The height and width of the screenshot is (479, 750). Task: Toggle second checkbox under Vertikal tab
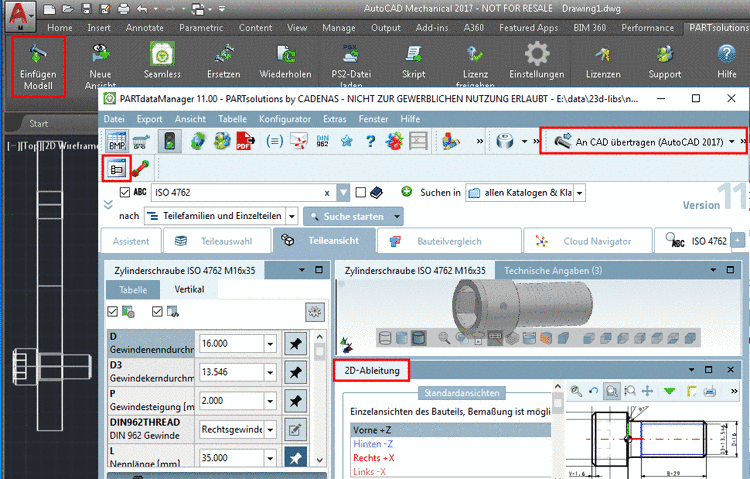click(x=158, y=312)
